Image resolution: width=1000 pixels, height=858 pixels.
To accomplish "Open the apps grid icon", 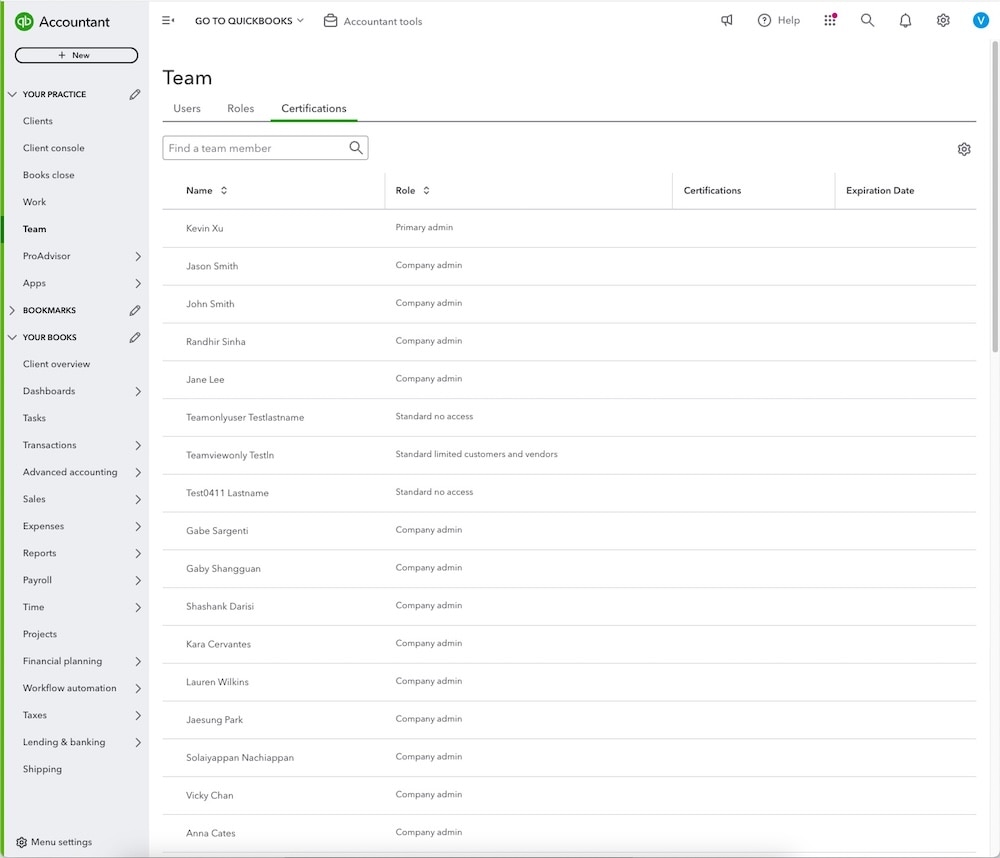I will 830,19.
